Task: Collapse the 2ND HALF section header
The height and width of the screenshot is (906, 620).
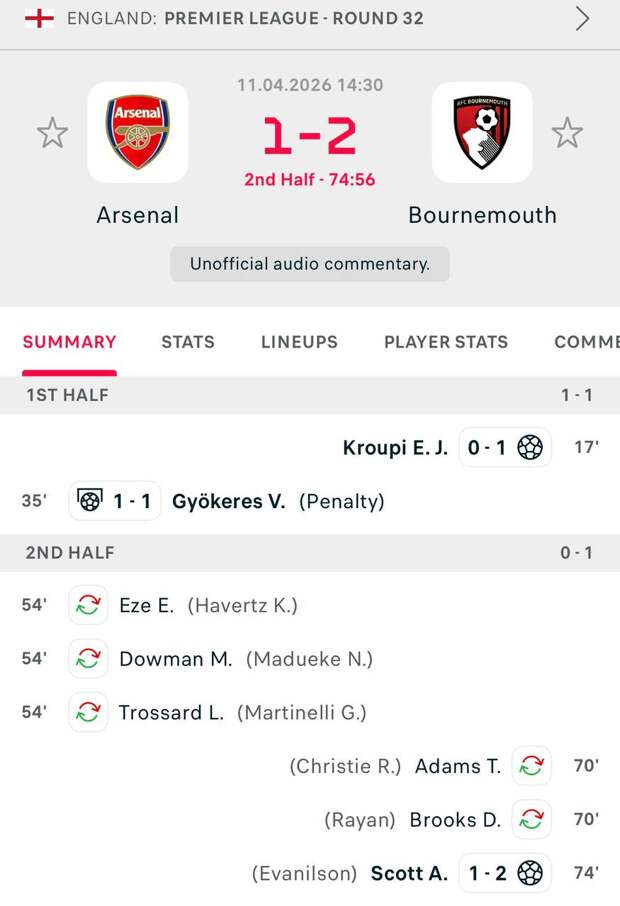Action: [x=310, y=552]
